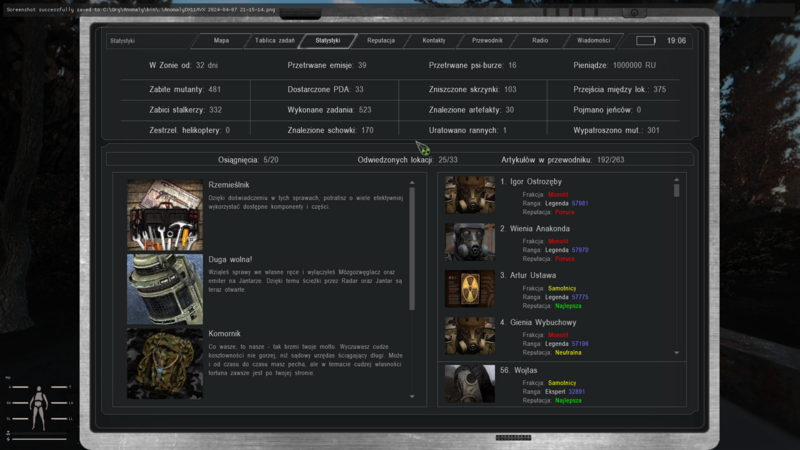Click the ranking list down arrow
The image size is (800, 450).
[677, 353]
